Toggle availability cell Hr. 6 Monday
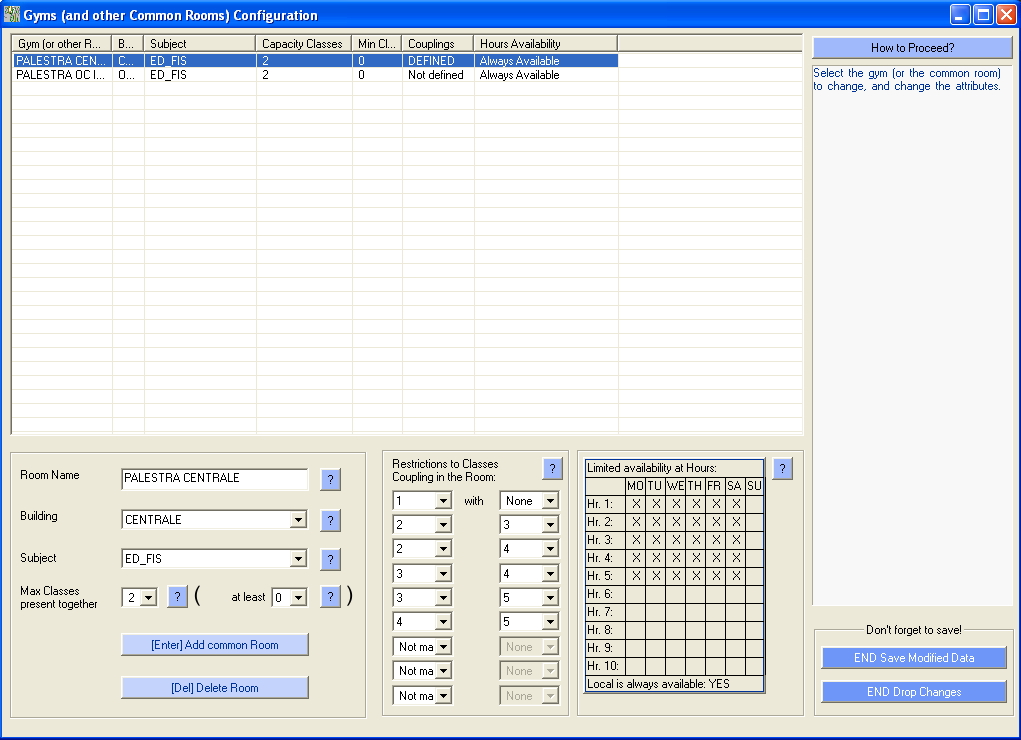 [636, 594]
